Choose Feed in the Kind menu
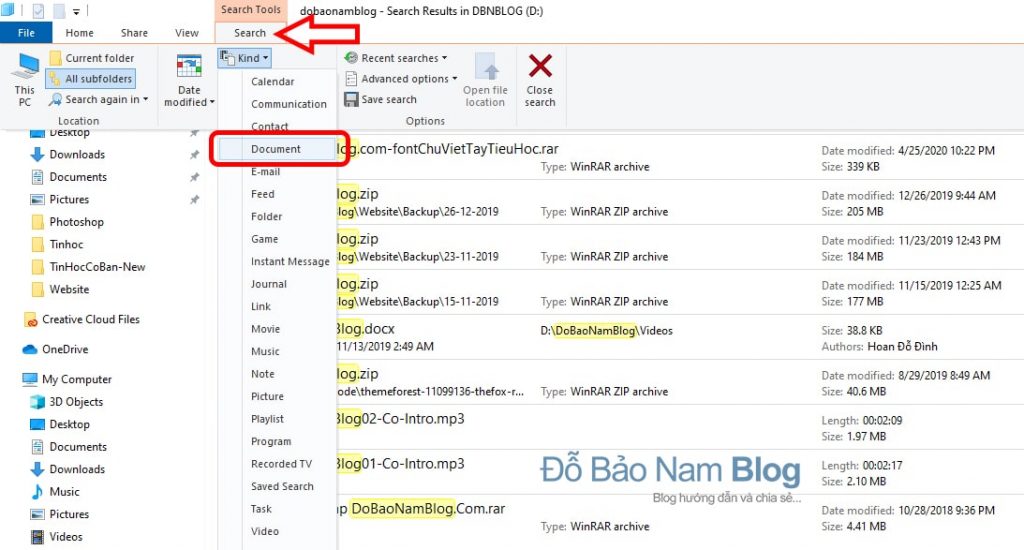The height and width of the screenshot is (550, 1024). click(x=278, y=194)
